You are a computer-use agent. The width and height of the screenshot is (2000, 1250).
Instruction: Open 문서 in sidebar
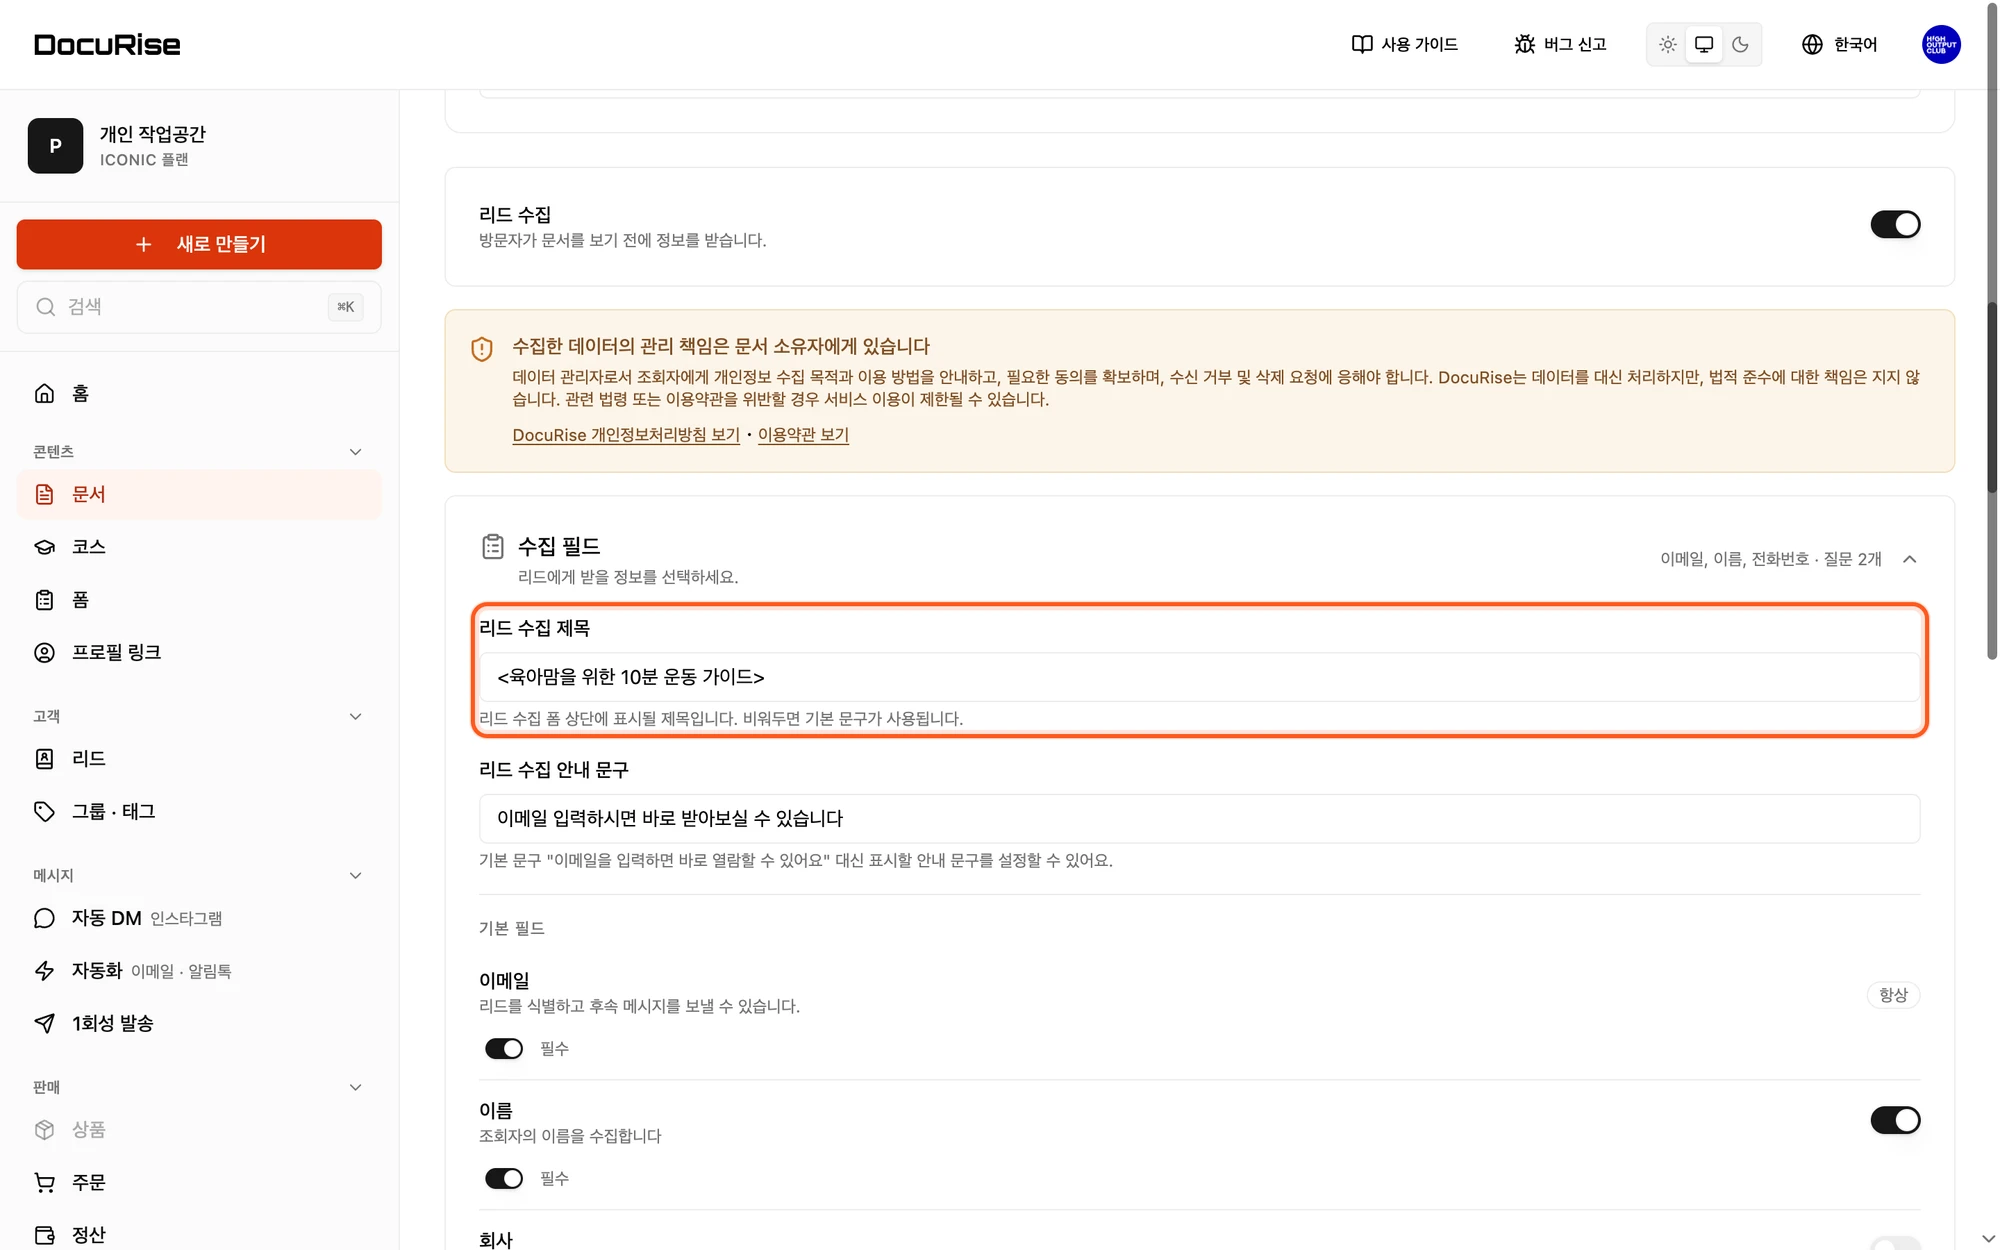(199, 494)
